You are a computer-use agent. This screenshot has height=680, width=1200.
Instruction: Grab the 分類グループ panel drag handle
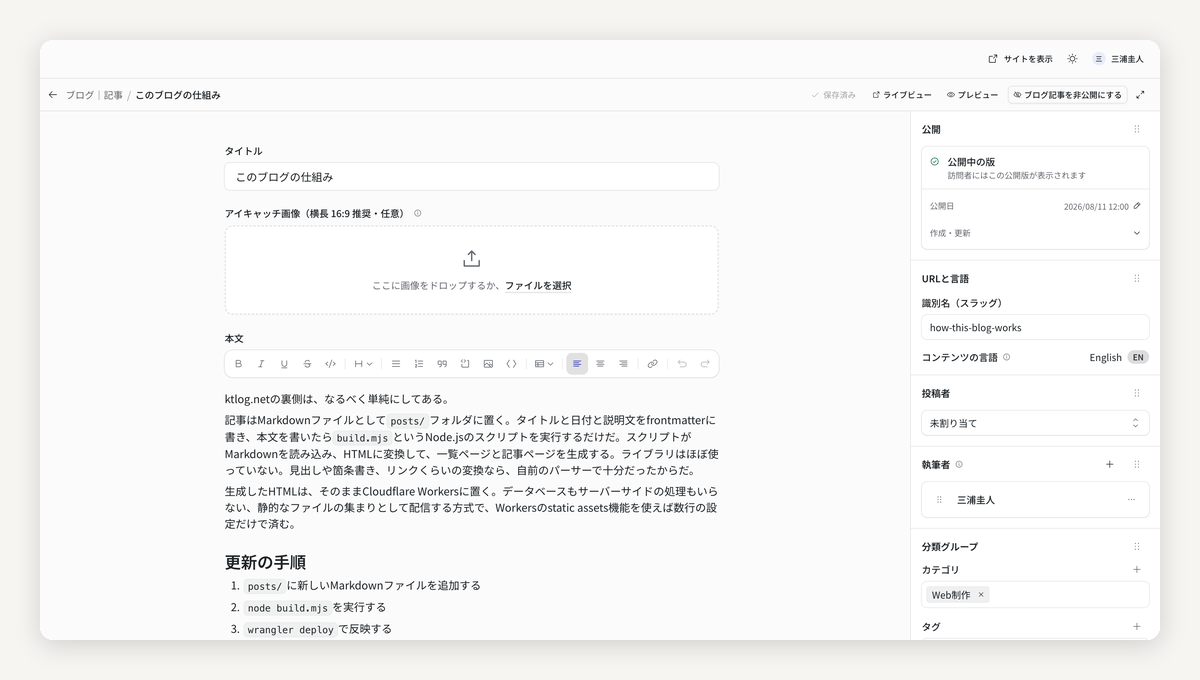tap(1137, 547)
